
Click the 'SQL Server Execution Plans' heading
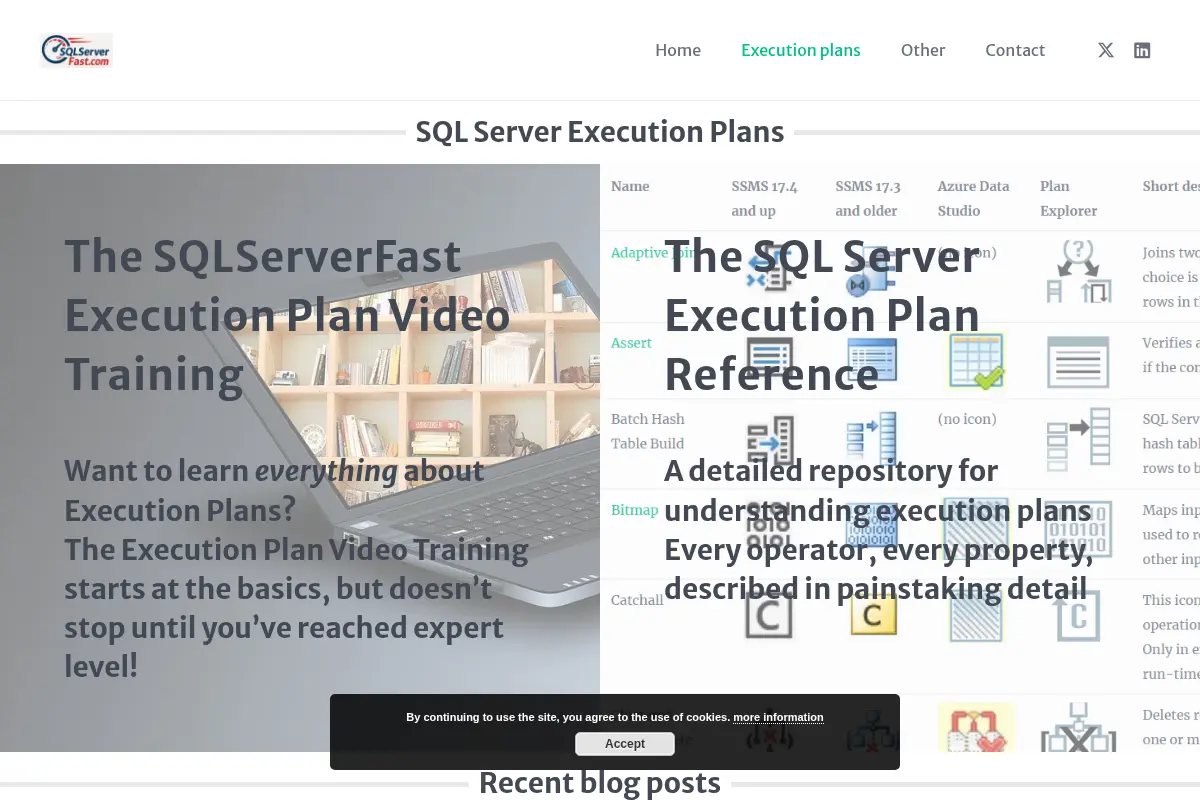600,131
